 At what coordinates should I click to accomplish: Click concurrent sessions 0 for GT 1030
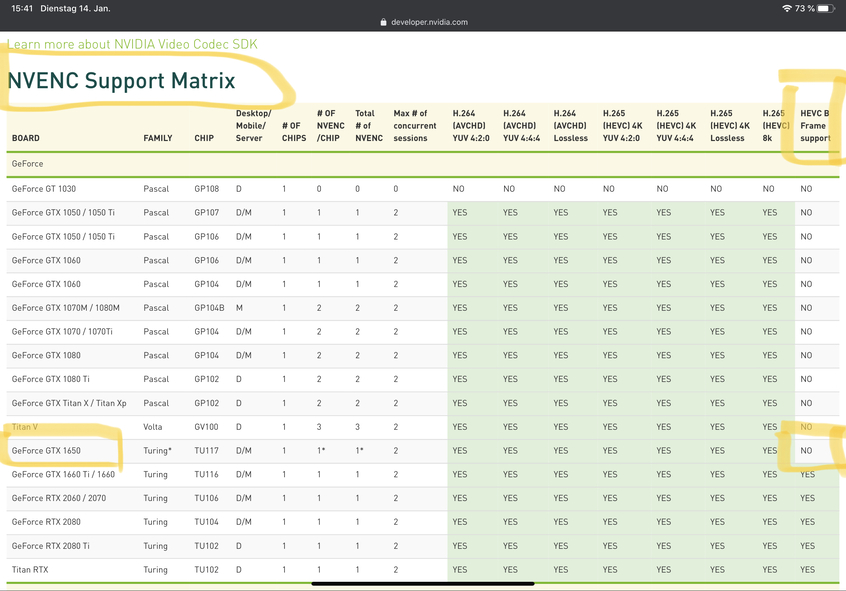(395, 189)
